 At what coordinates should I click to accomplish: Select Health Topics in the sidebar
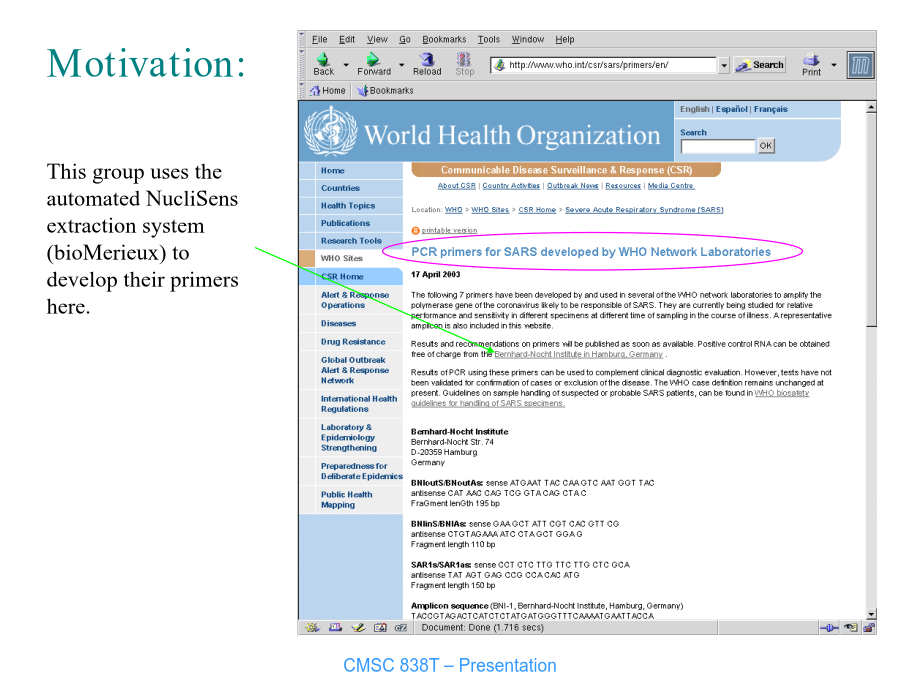[x=348, y=205]
